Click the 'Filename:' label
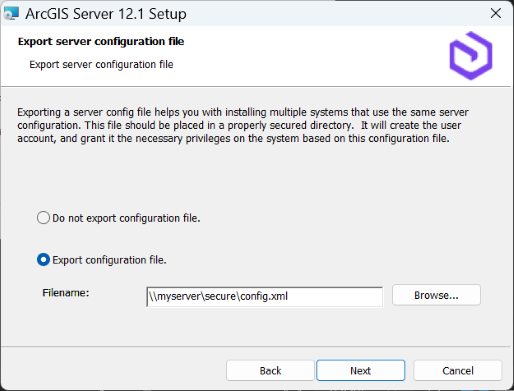Image resolution: width=514 pixels, height=391 pixels. 66,293
